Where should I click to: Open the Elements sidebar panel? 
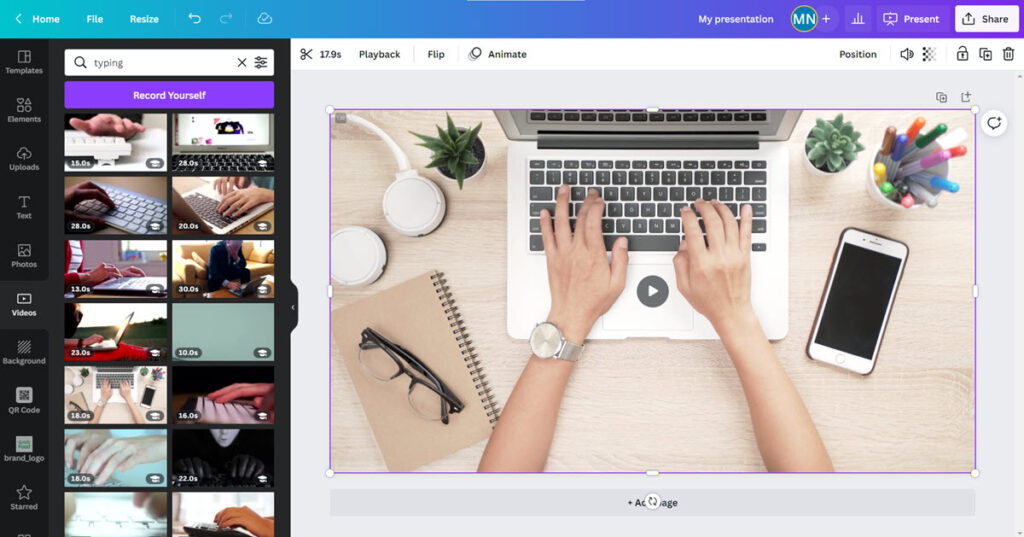(24, 110)
